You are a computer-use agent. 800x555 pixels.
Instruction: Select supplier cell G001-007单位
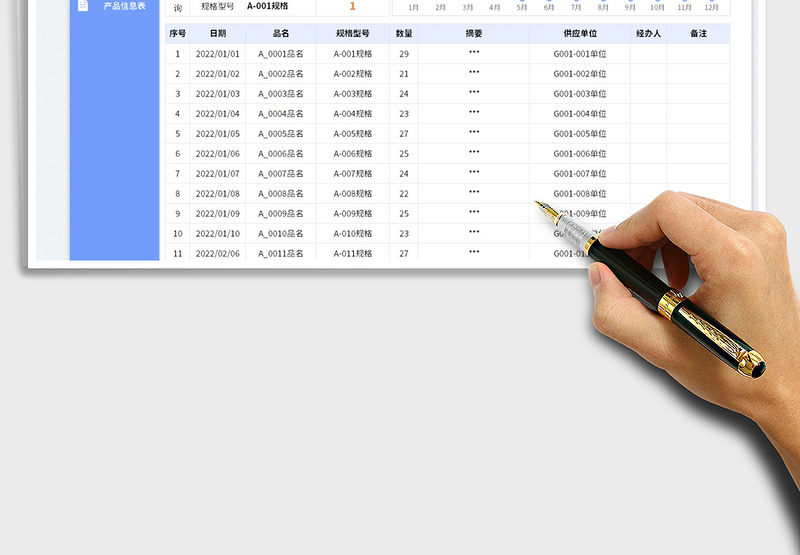point(580,174)
